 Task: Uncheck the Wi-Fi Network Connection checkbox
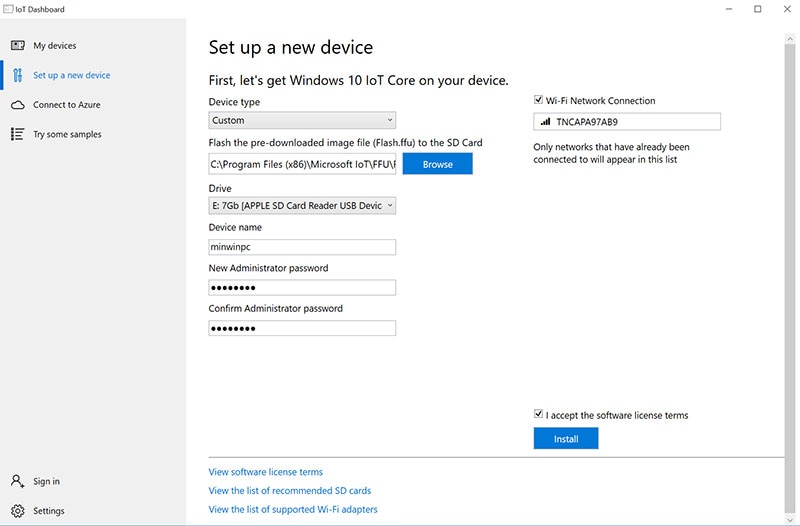point(539,101)
